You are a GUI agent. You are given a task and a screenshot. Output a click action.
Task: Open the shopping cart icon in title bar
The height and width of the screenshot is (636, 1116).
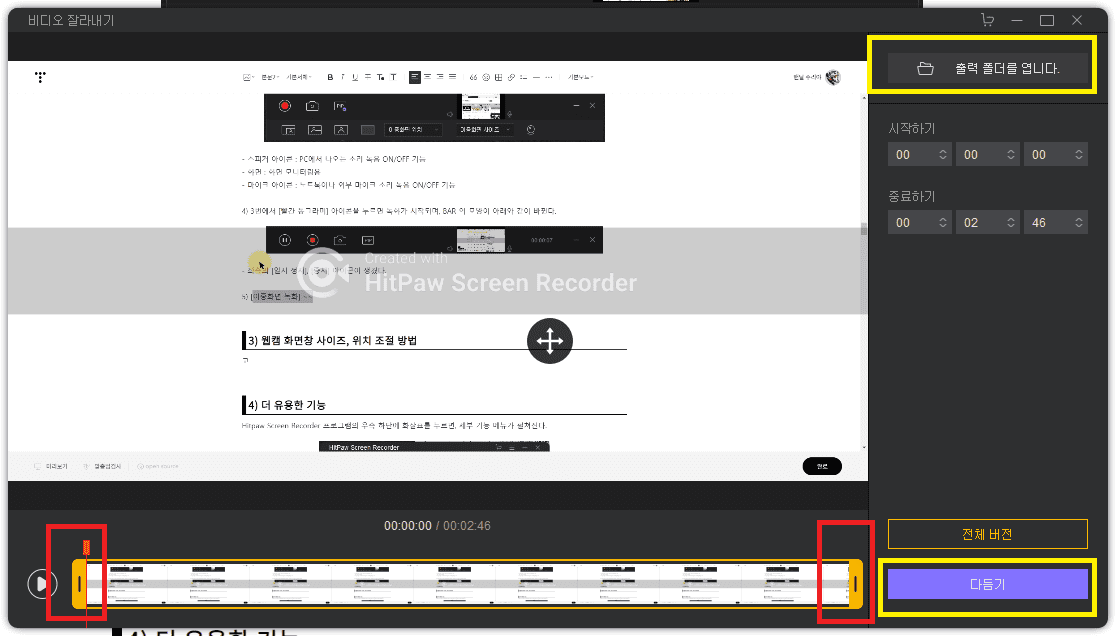(x=987, y=20)
